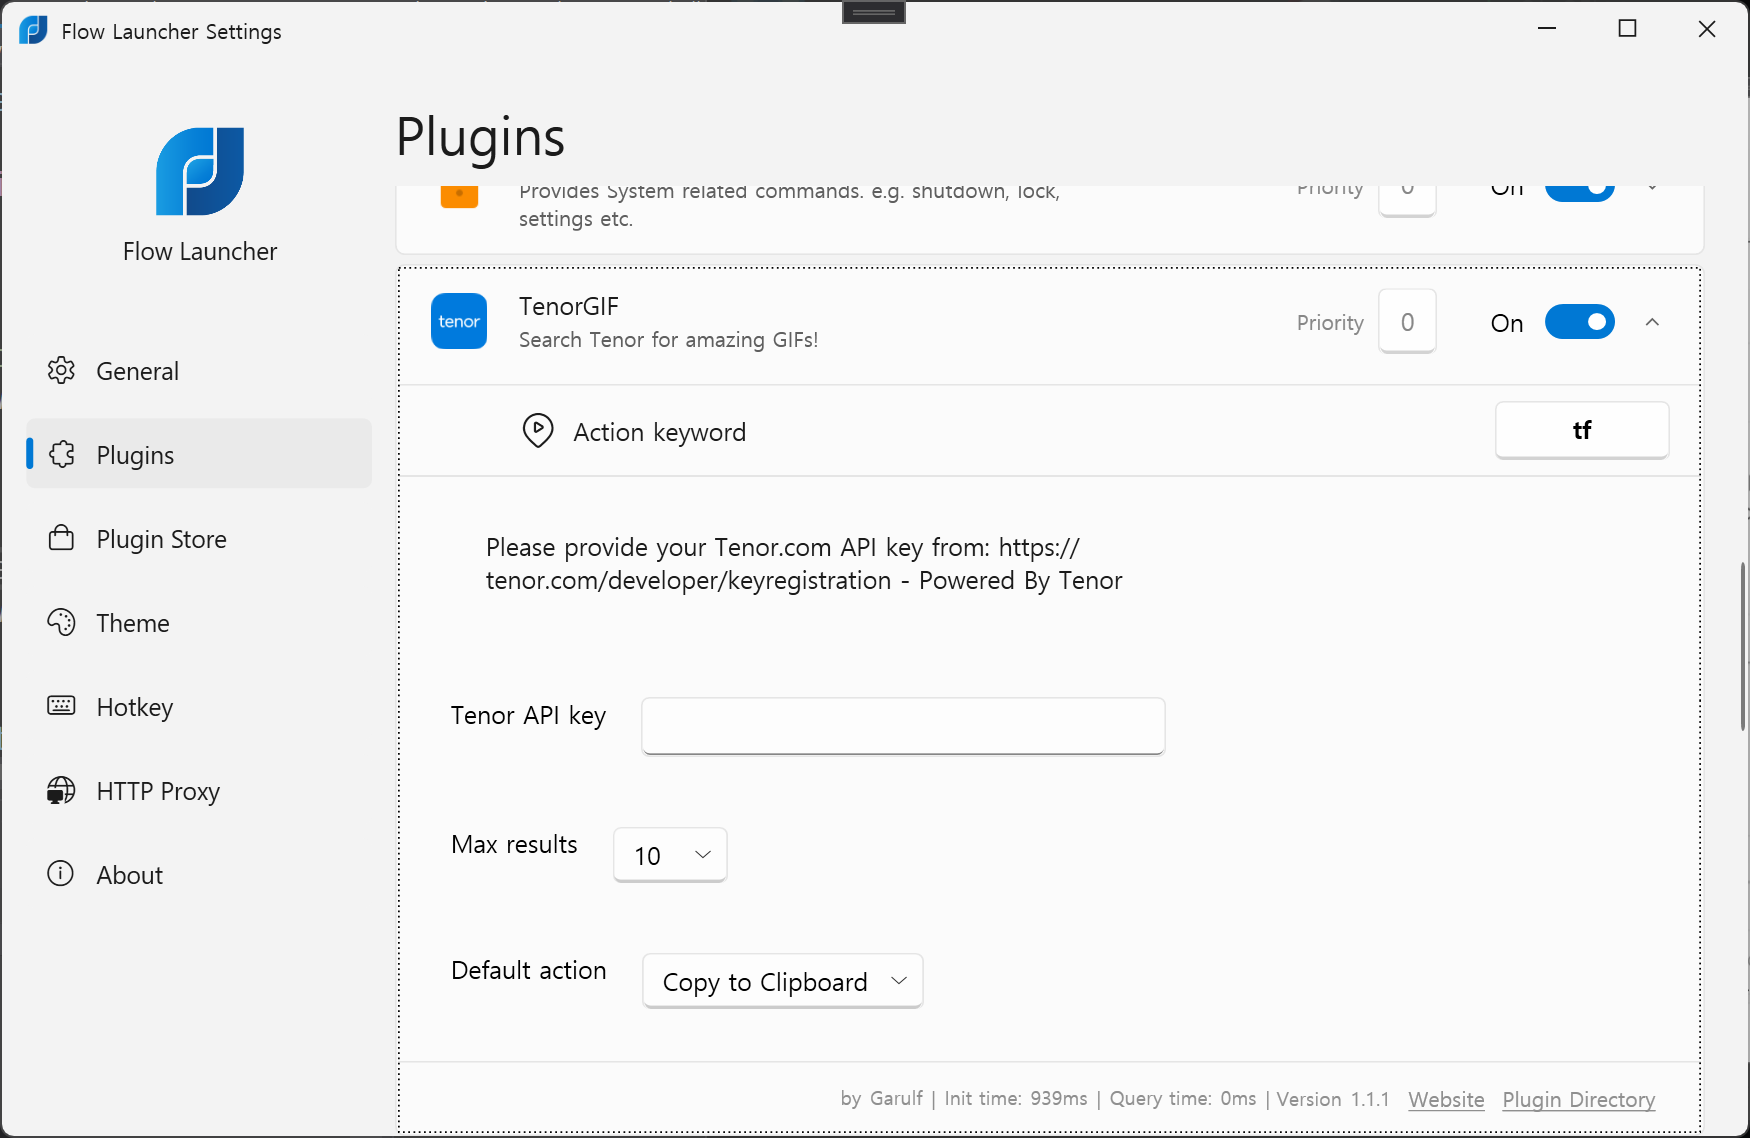Open Theme settings
1750x1138 pixels.
point(199,622)
